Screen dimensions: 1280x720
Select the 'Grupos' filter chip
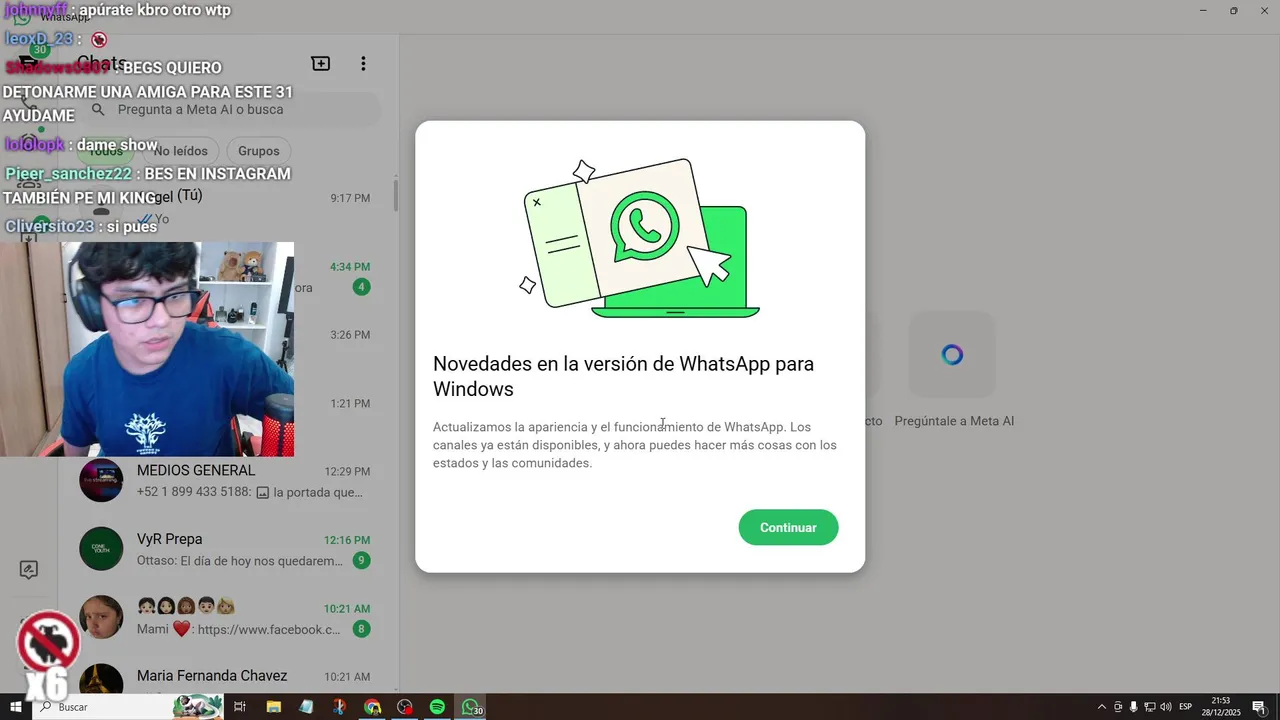(259, 151)
